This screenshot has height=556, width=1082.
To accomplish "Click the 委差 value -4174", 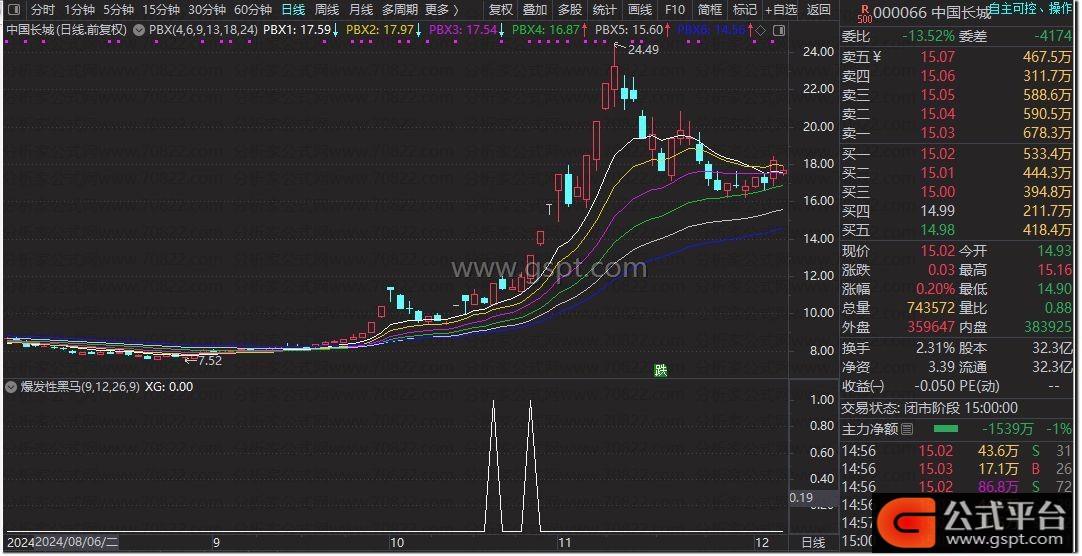I will [1053, 37].
